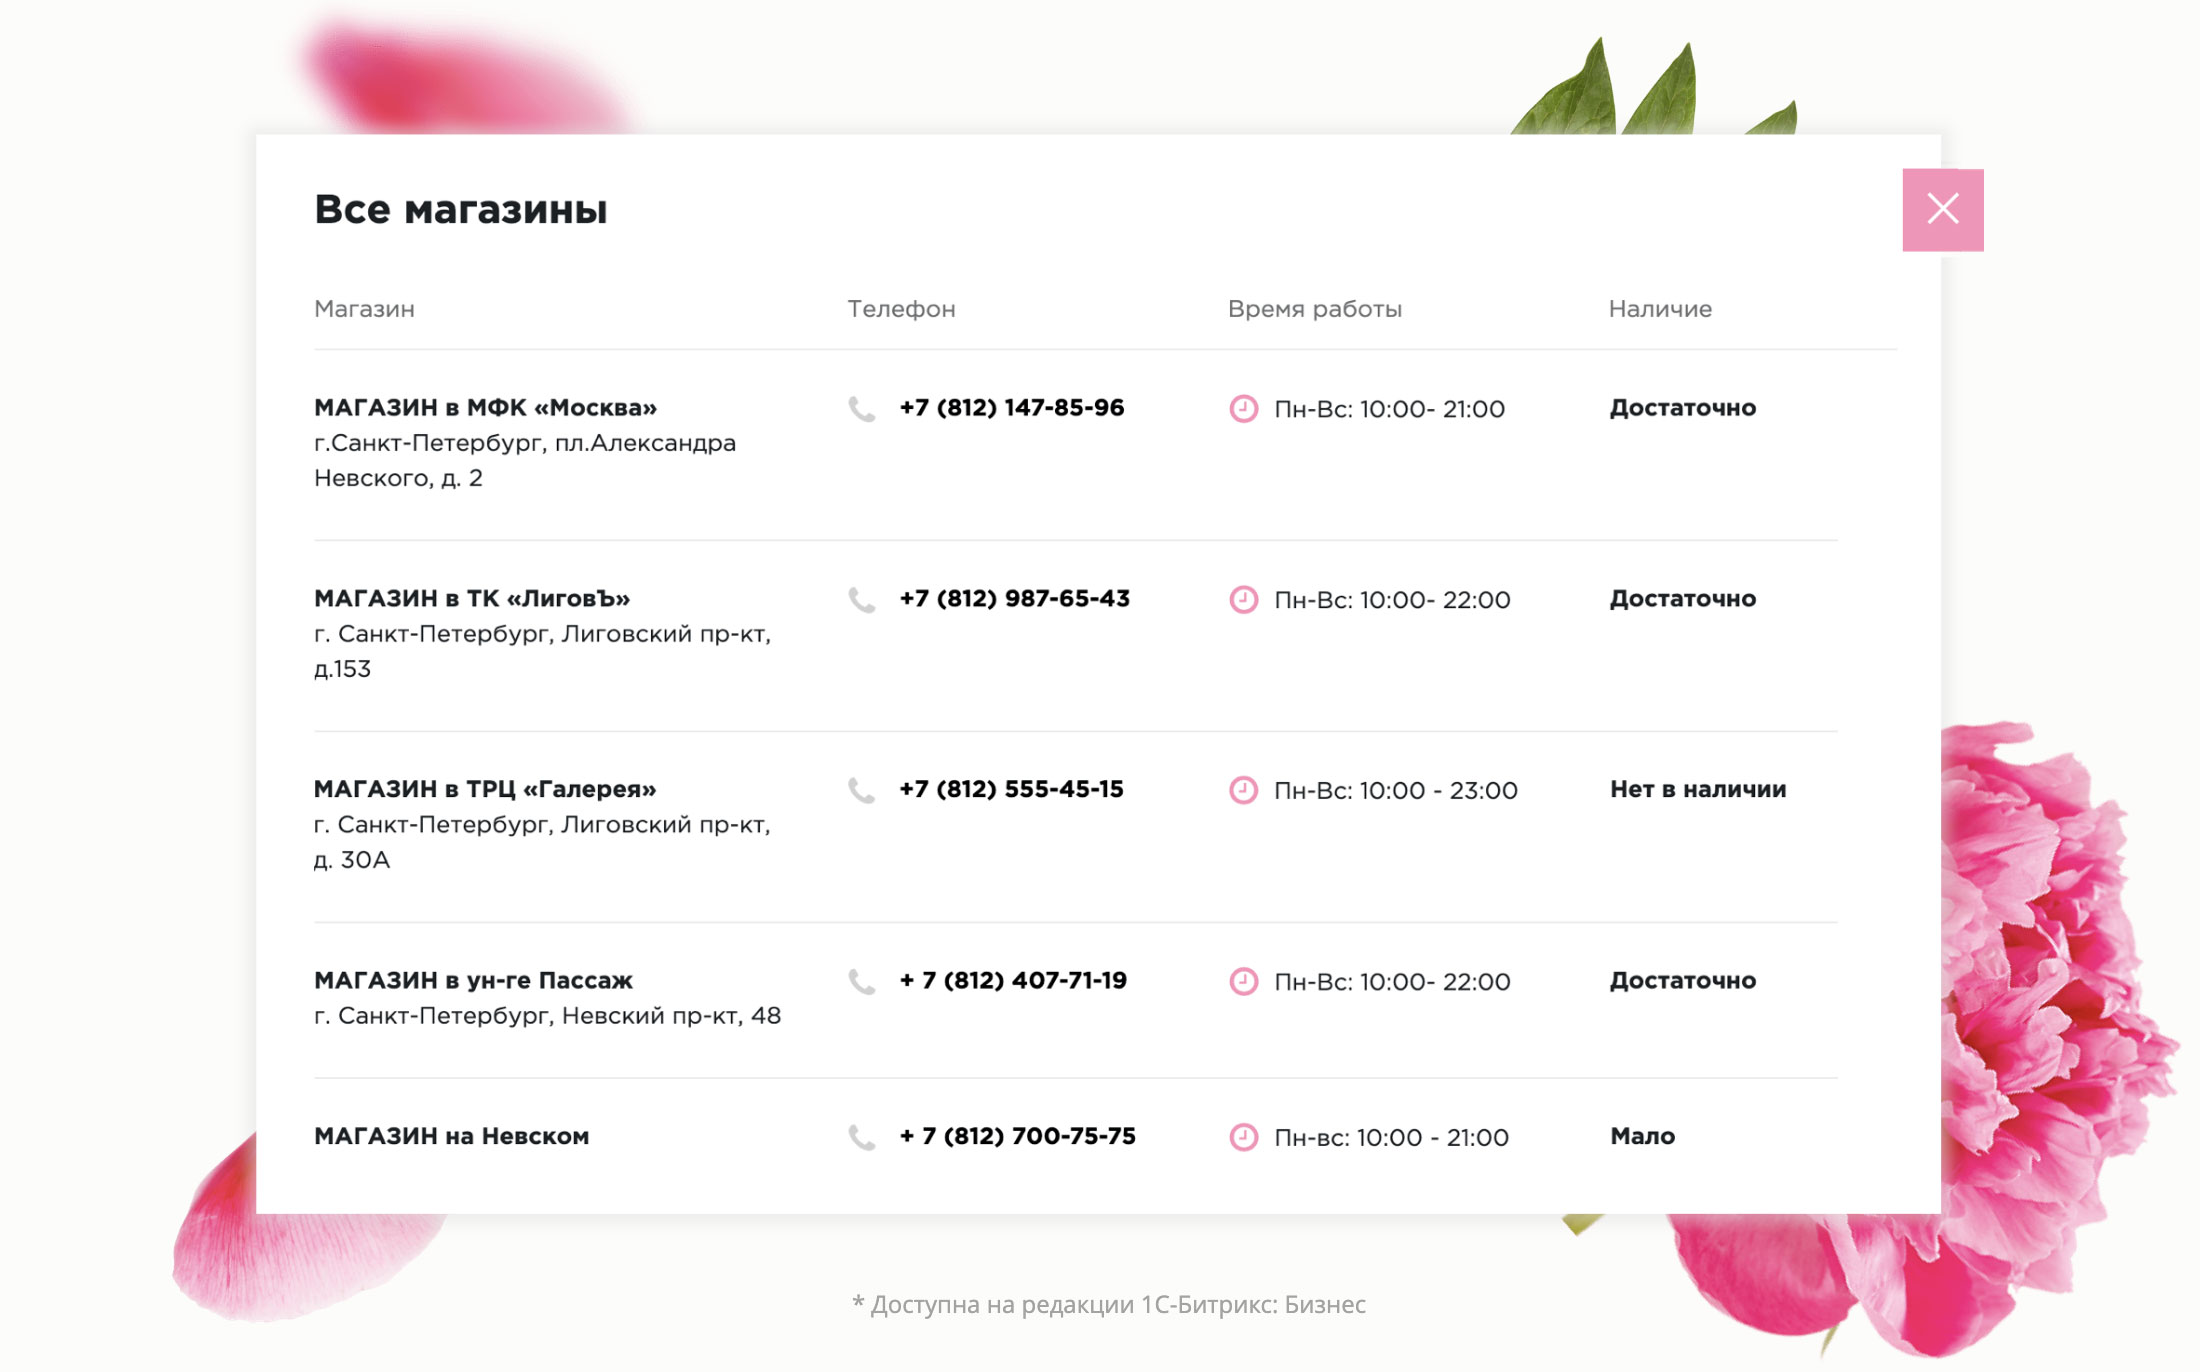Screen dimensions: 2200x1372
Task: Click clock icon in Невском store row
Action: 1243,1138
